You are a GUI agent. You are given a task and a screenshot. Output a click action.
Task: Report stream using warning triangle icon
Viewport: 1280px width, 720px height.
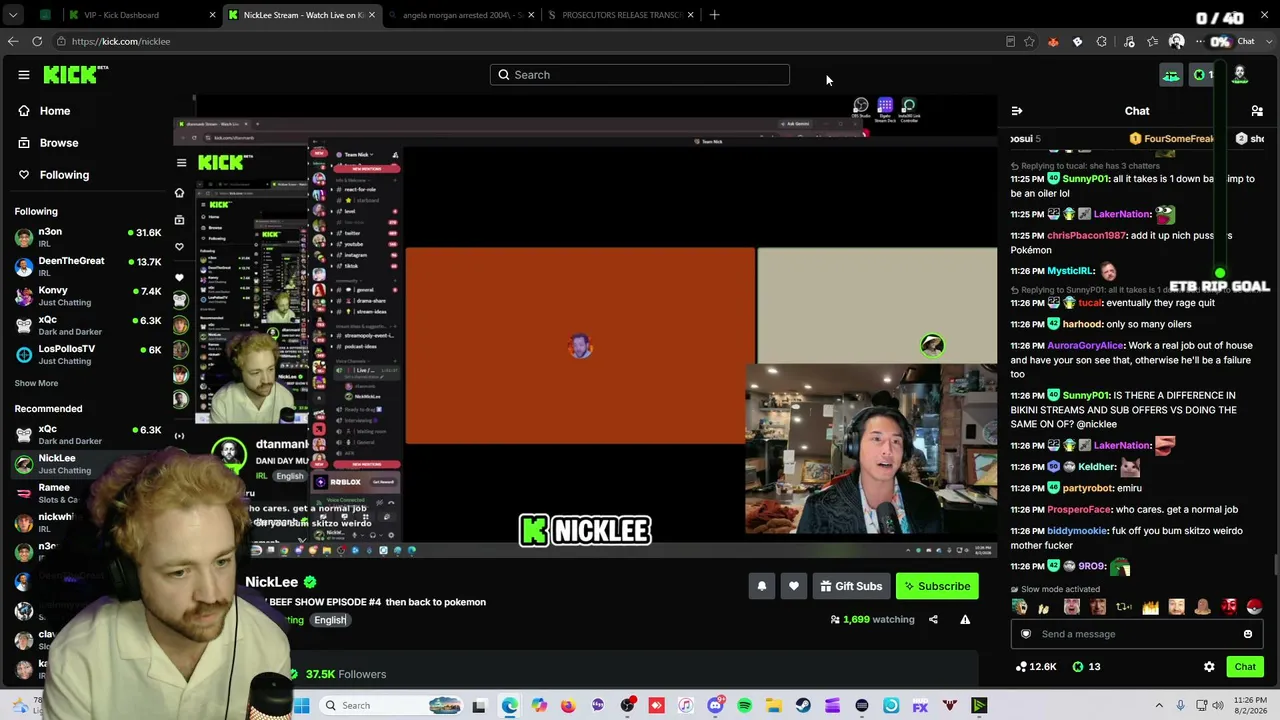(x=965, y=620)
